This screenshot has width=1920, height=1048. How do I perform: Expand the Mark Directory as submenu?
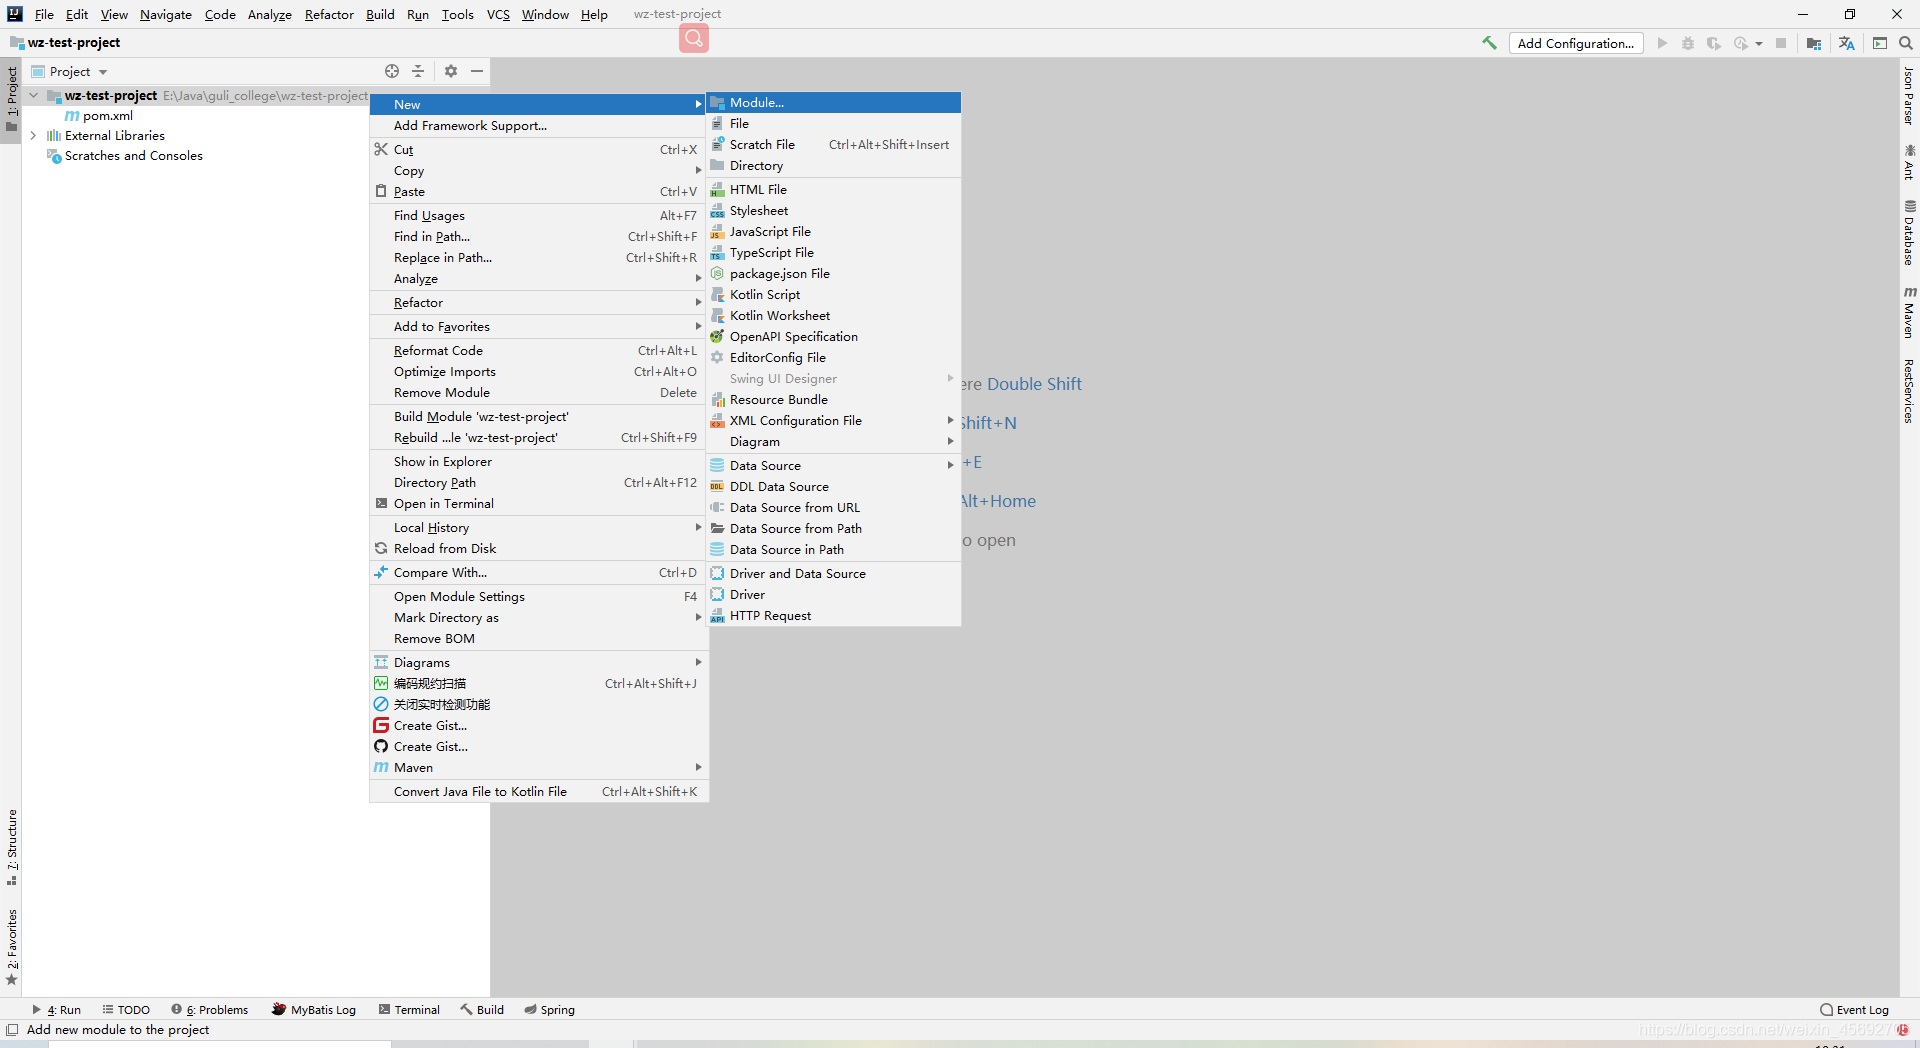[539, 618]
